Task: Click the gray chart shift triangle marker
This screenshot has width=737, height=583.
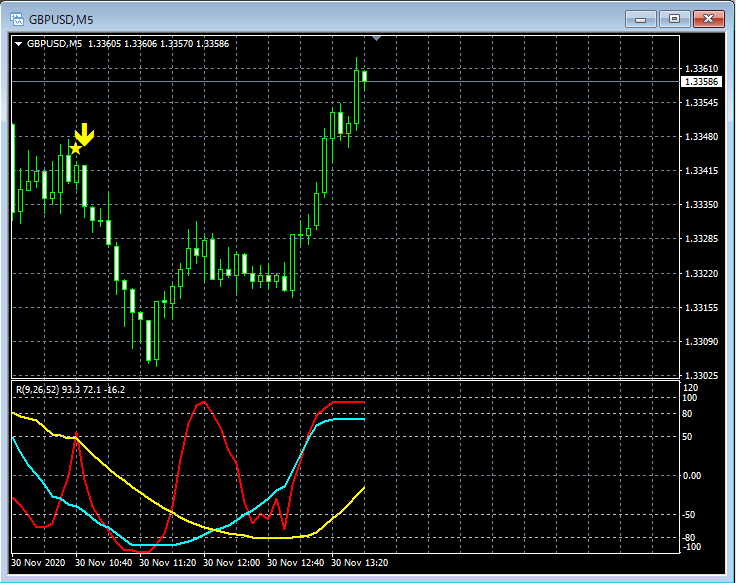Action: click(376, 39)
